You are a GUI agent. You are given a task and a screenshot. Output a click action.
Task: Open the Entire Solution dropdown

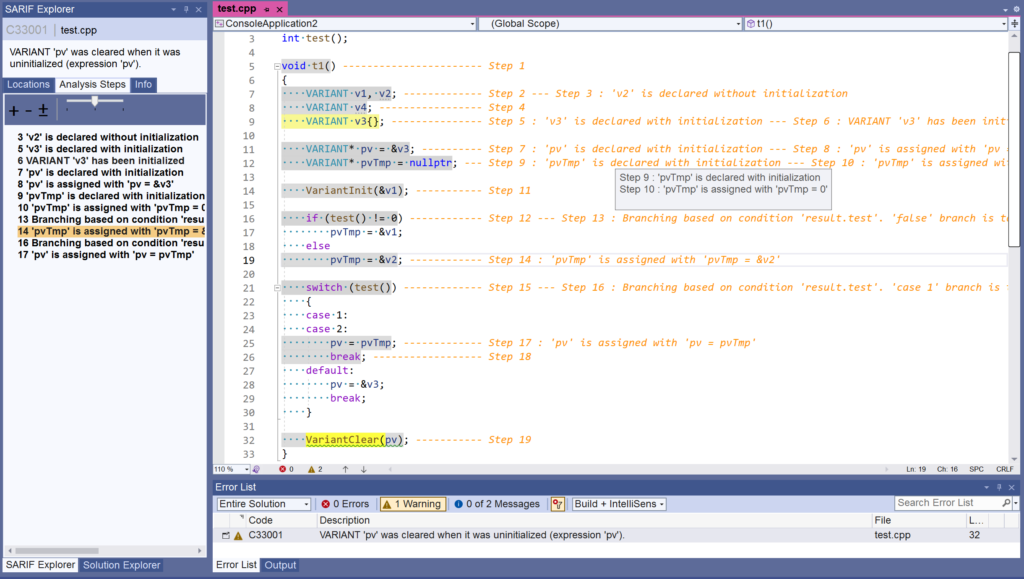click(x=263, y=503)
